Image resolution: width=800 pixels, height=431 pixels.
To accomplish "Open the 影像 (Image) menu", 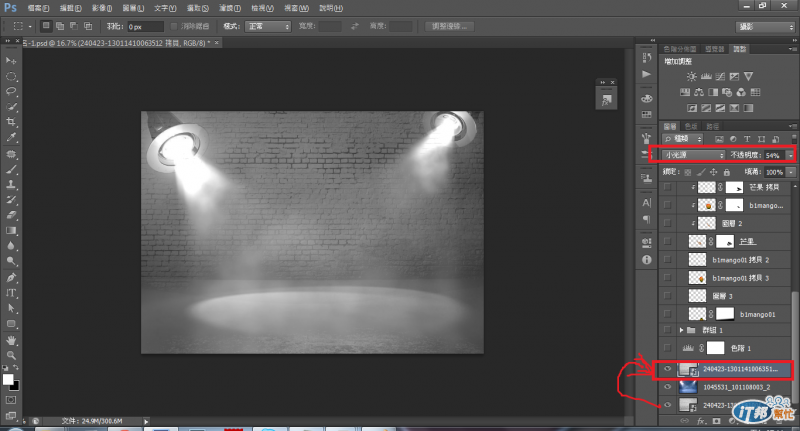I will (x=102, y=8).
